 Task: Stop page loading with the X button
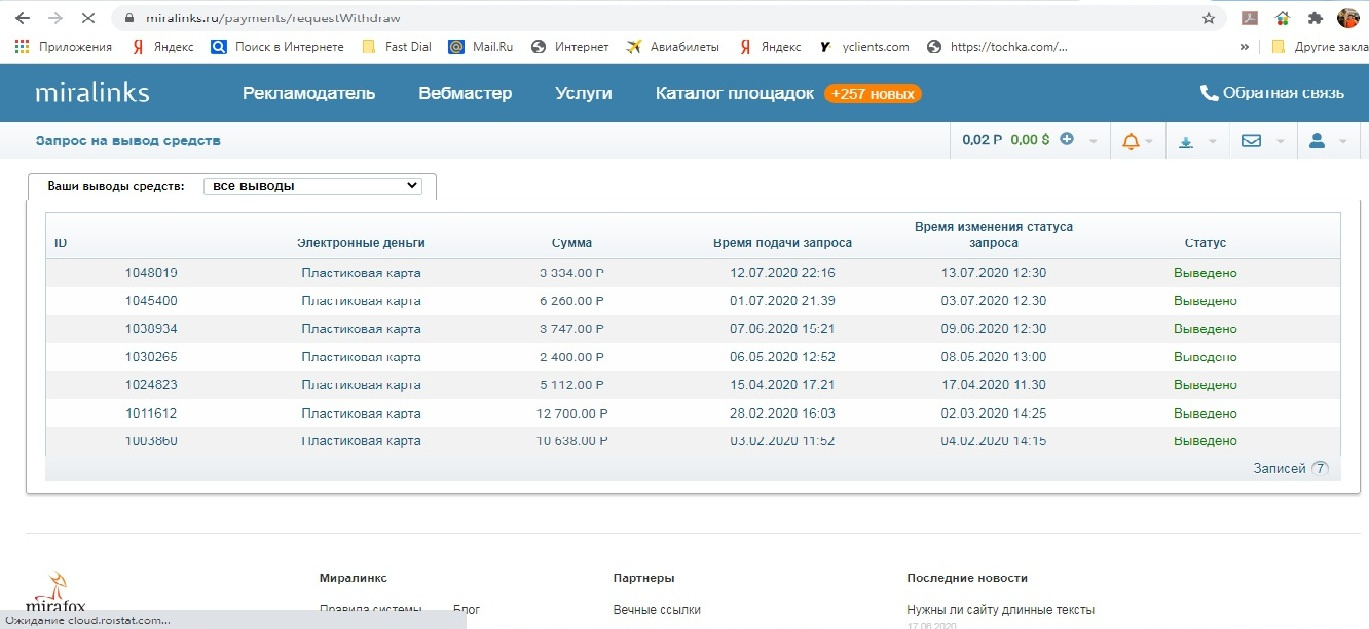point(87,18)
